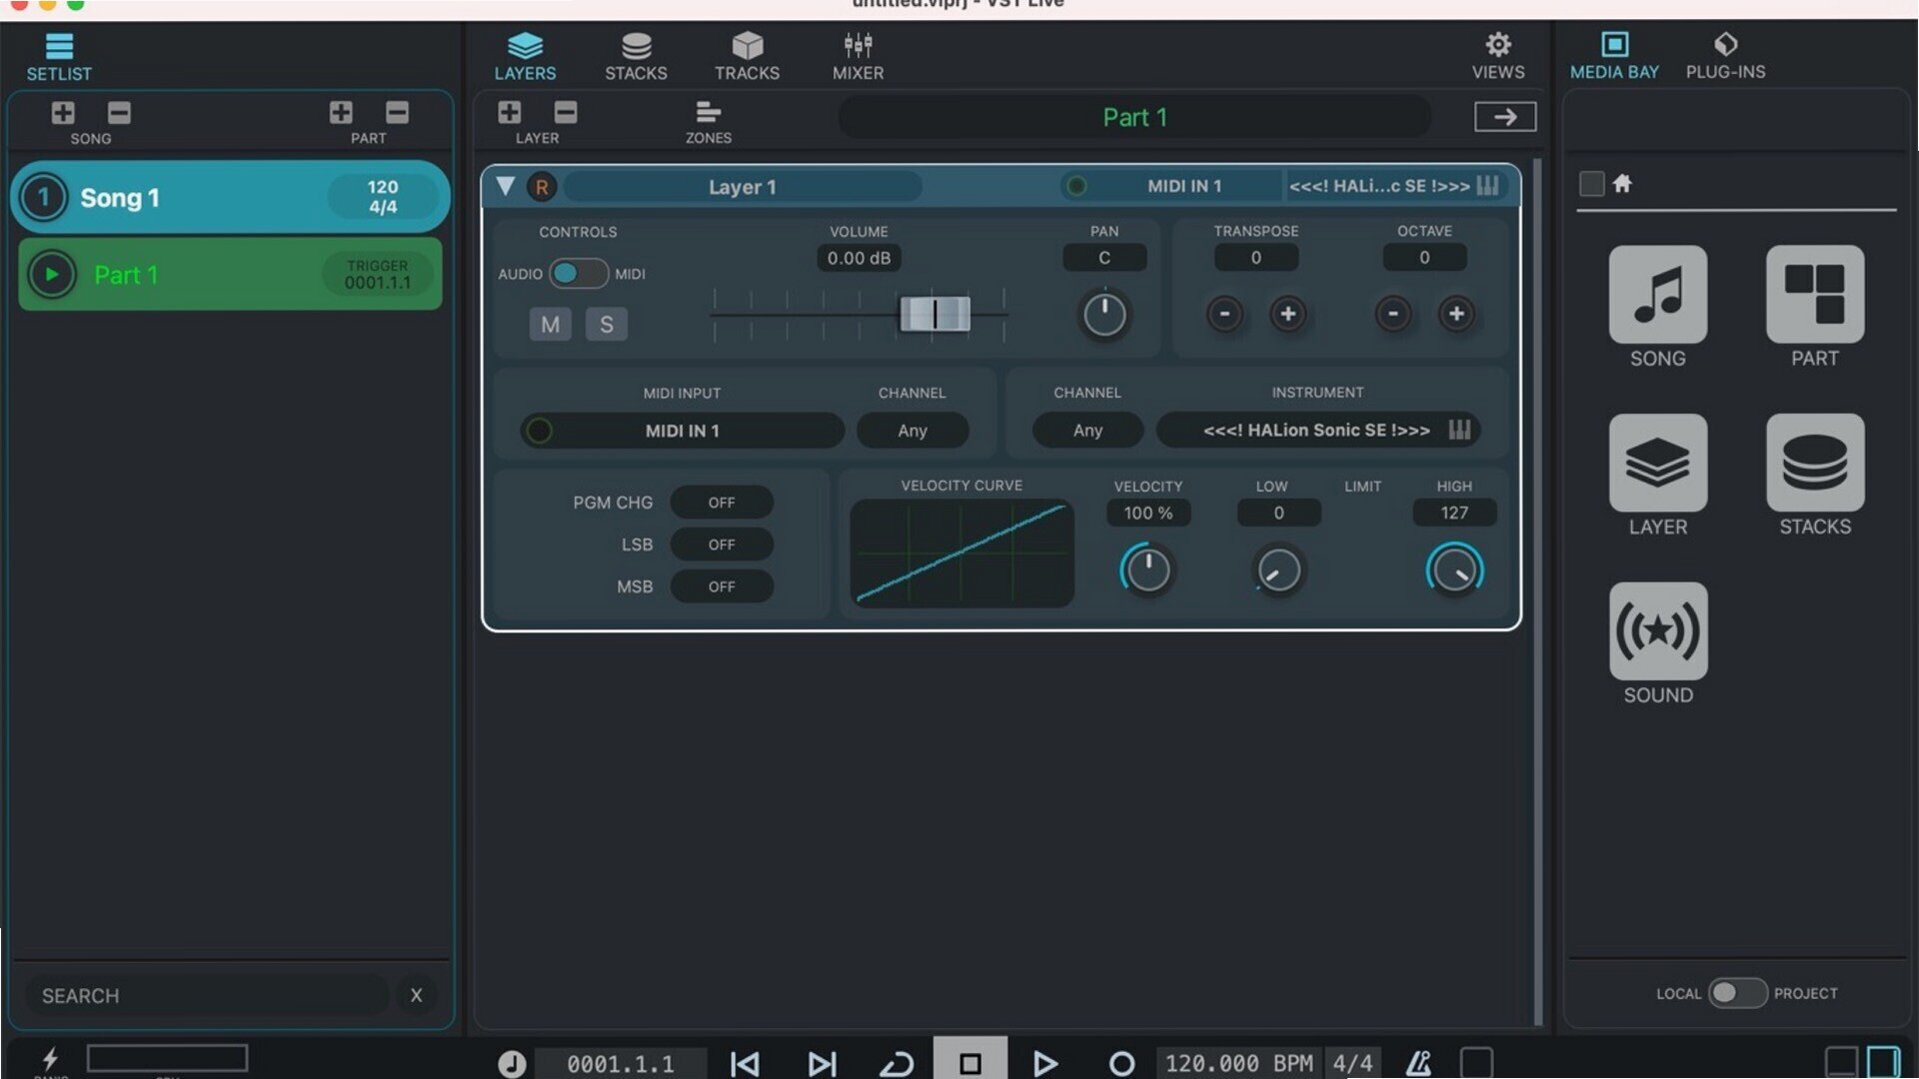
Task: Open the MIDI Input MIDI IN 1 dropdown
Action: pos(682,431)
